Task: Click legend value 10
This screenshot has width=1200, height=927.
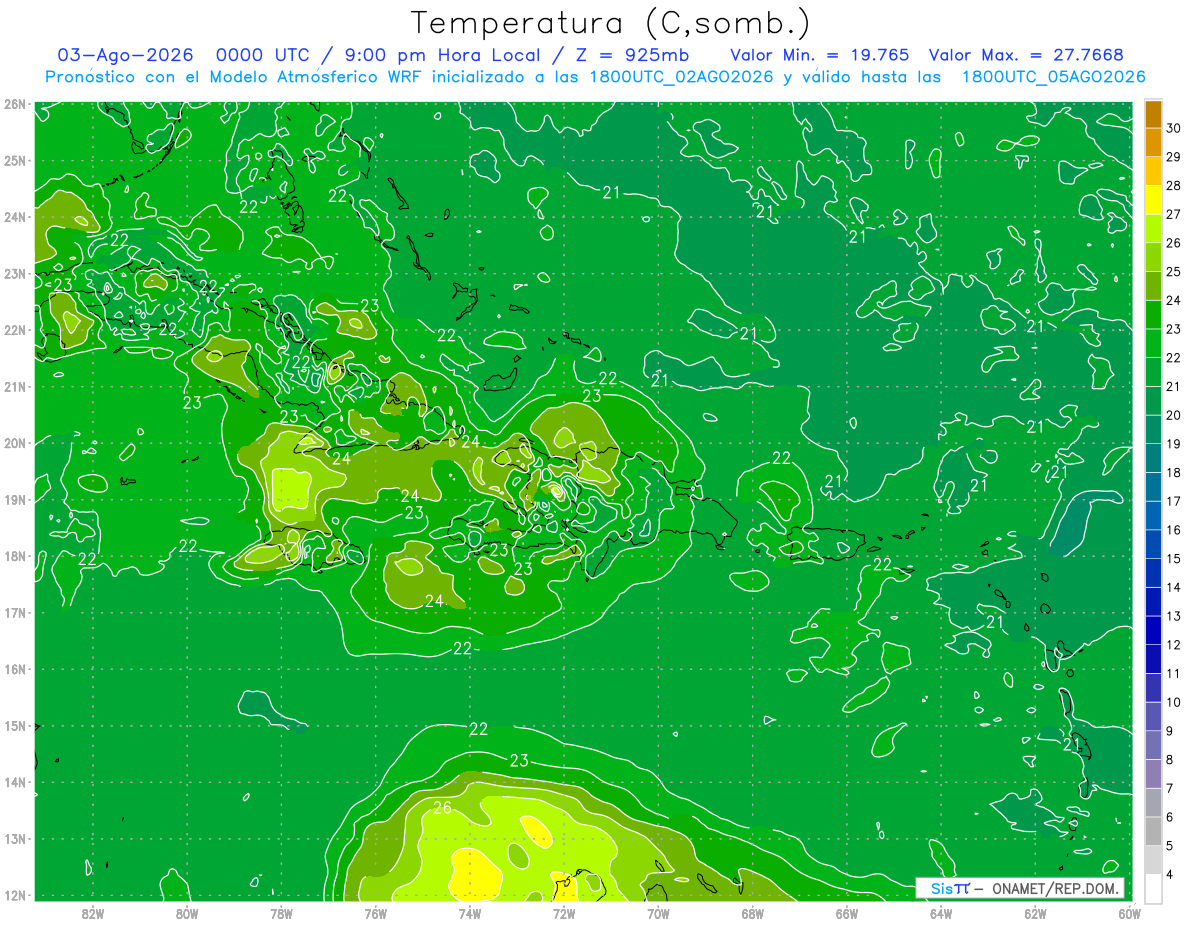Action: [1174, 702]
